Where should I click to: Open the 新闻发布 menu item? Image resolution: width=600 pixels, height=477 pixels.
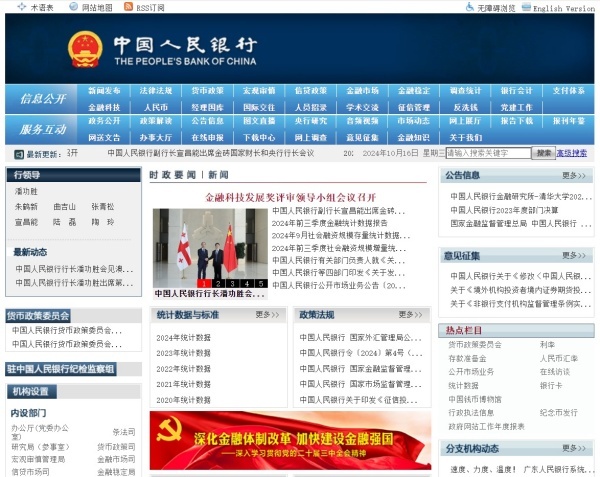point(104,91)
